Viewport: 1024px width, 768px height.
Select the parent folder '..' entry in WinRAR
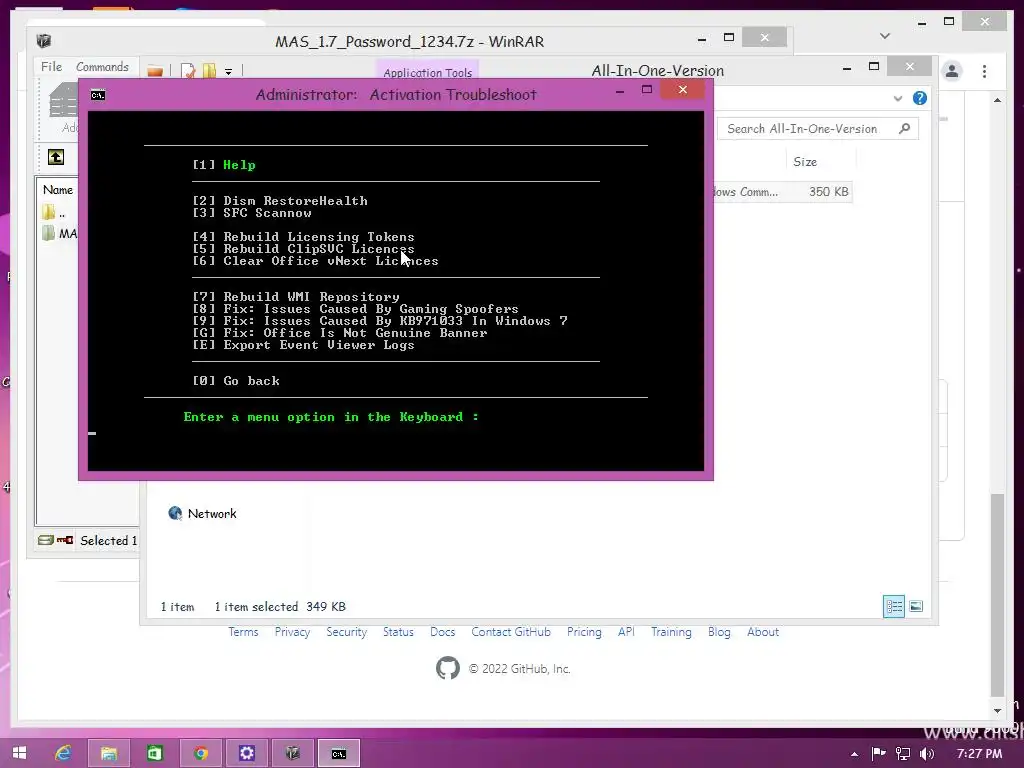click(54, 213)
